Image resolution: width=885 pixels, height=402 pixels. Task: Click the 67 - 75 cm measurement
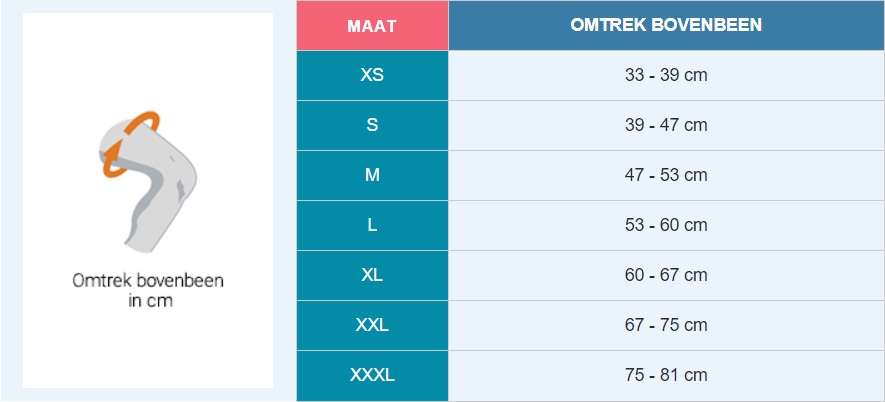tap(666, 325)
